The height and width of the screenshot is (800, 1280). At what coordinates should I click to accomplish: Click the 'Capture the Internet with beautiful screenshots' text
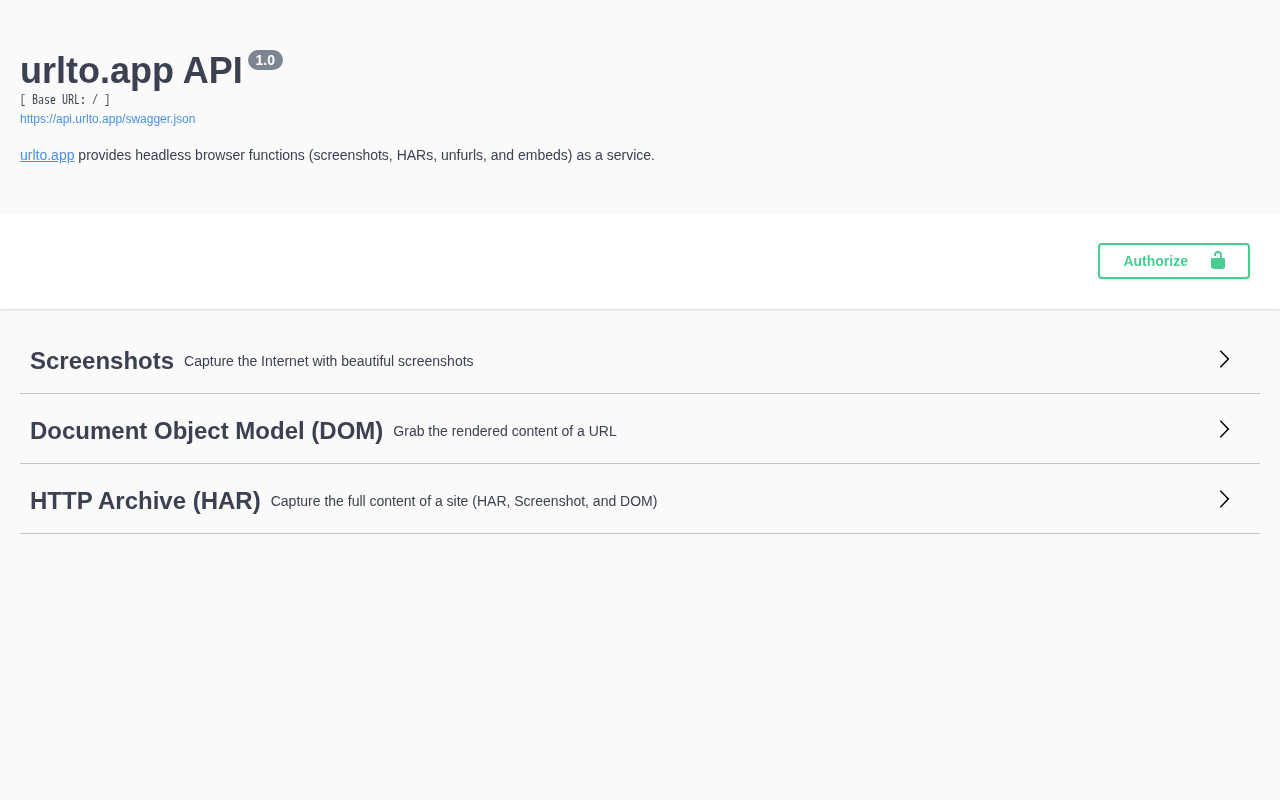click(328, 361)
